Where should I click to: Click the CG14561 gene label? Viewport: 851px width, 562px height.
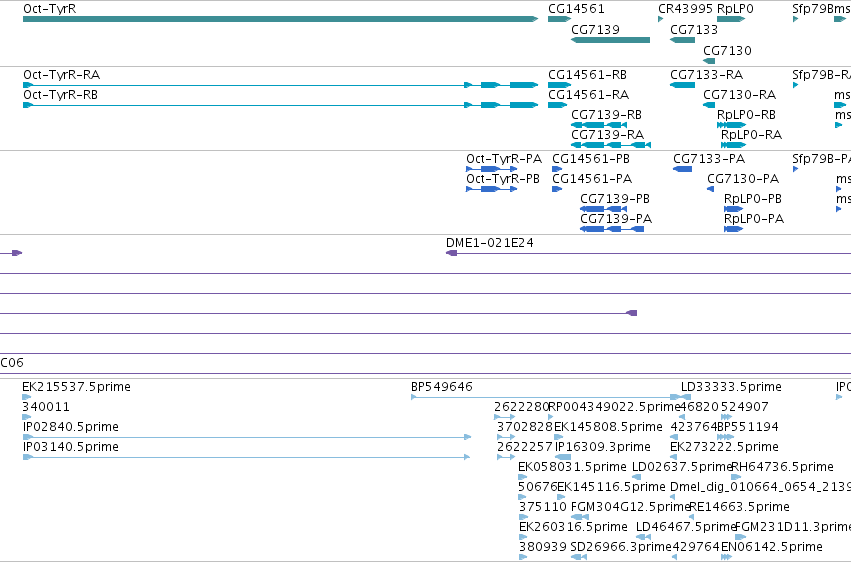click(x=576, y=9)
